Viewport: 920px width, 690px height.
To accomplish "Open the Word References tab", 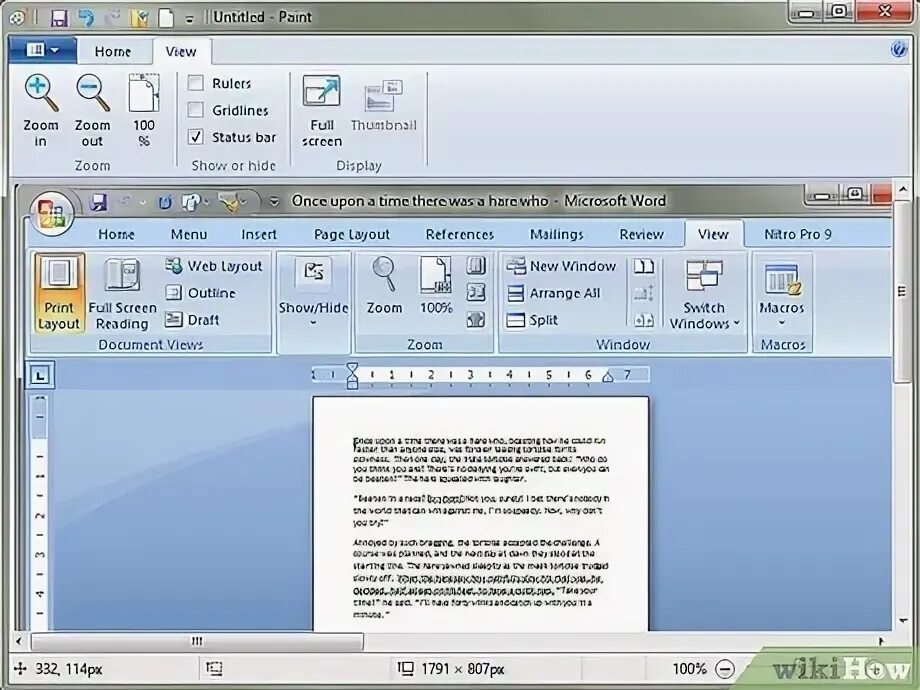I will click(x=459, y=235).
